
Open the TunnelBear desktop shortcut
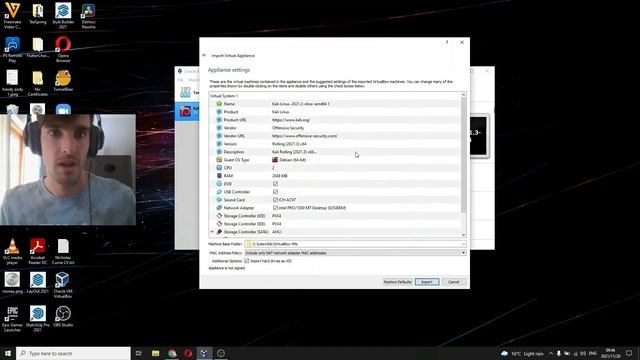pyautogui.click(x=63, y=81)
